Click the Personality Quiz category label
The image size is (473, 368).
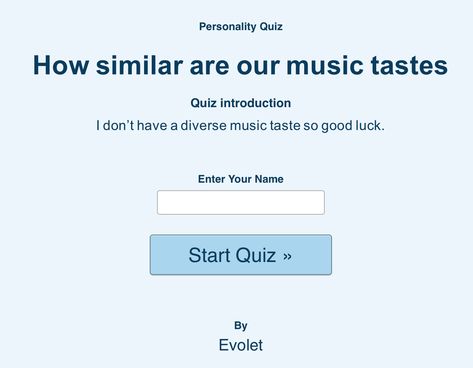click(x=241, y=26)
